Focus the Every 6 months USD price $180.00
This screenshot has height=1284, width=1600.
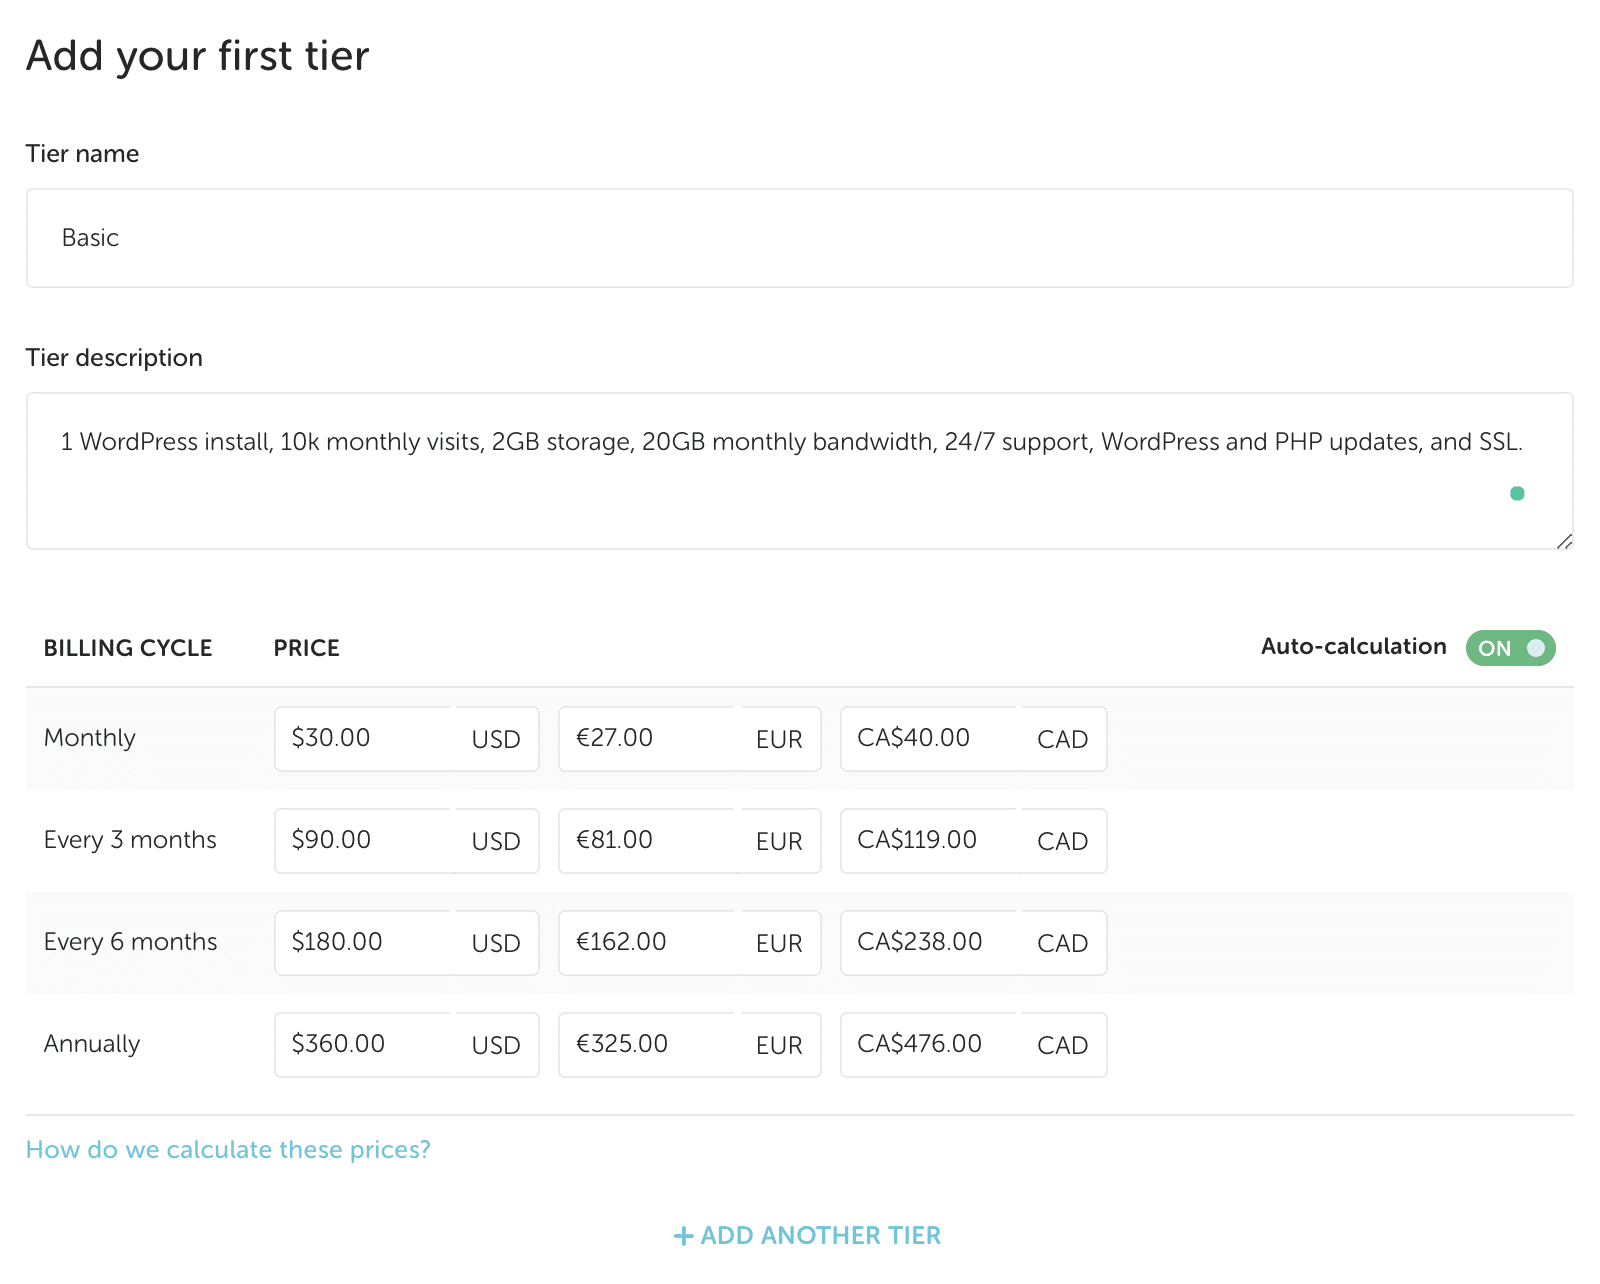tap(364, 943)
